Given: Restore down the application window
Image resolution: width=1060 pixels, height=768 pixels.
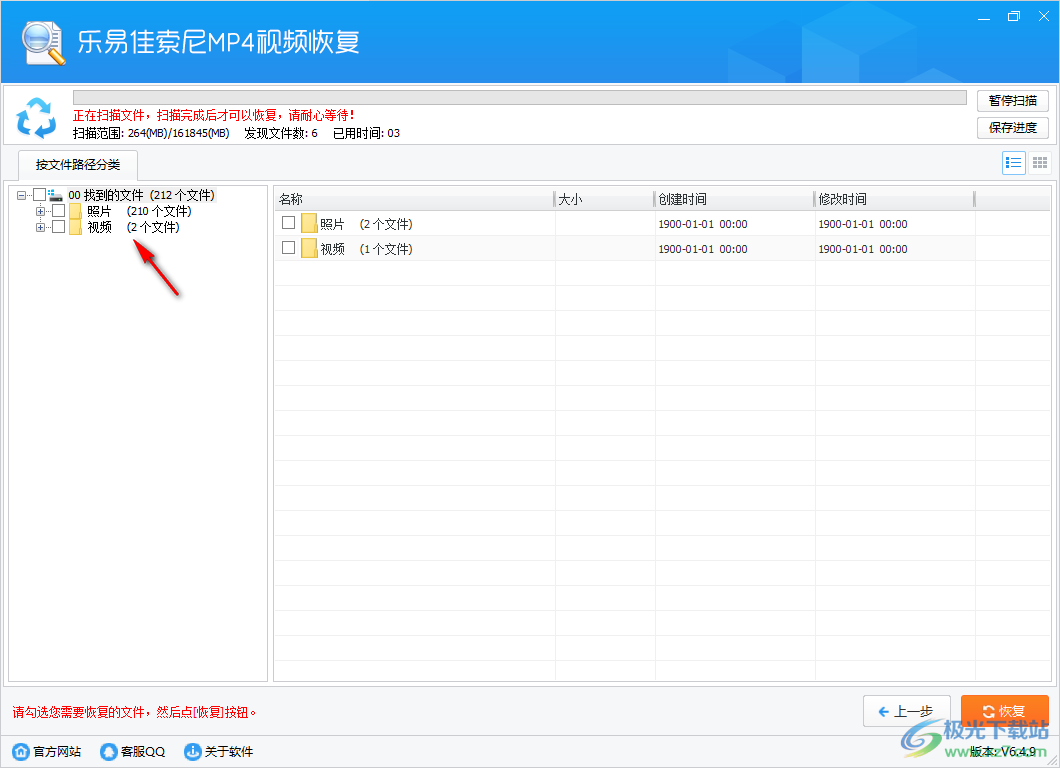Looking at the screenshot, I should 1014,17.
